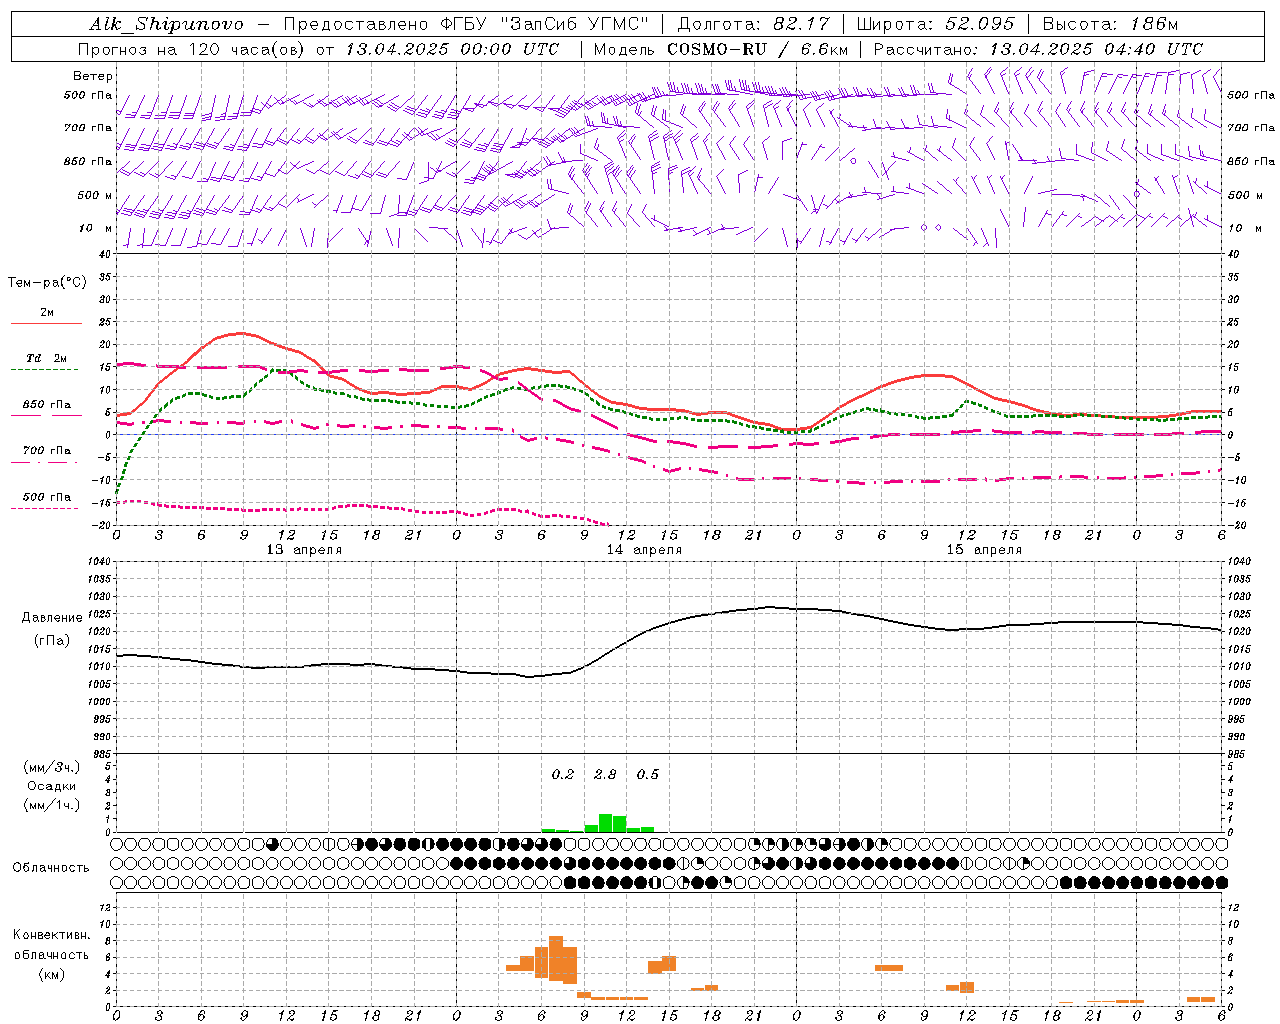Click the 15 апреля date label

pos(984,550)
